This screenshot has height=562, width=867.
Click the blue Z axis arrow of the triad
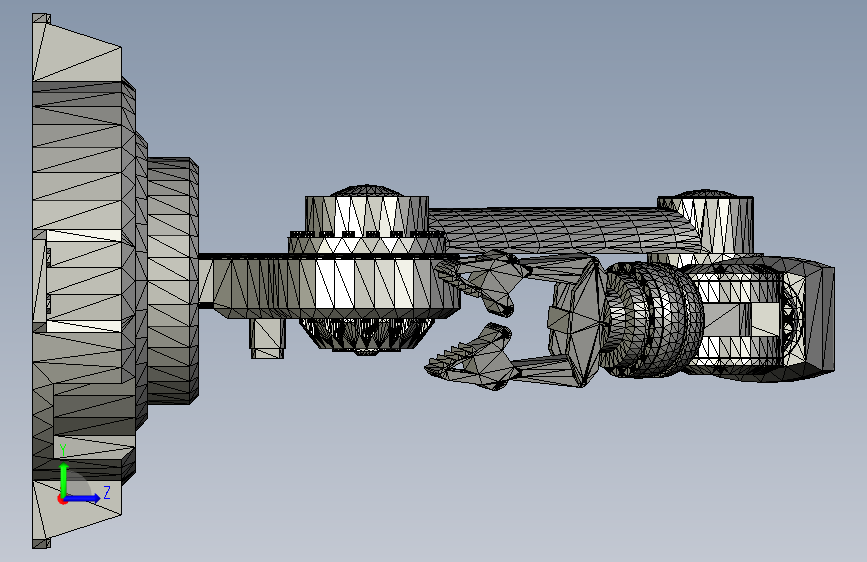[83, 498]
